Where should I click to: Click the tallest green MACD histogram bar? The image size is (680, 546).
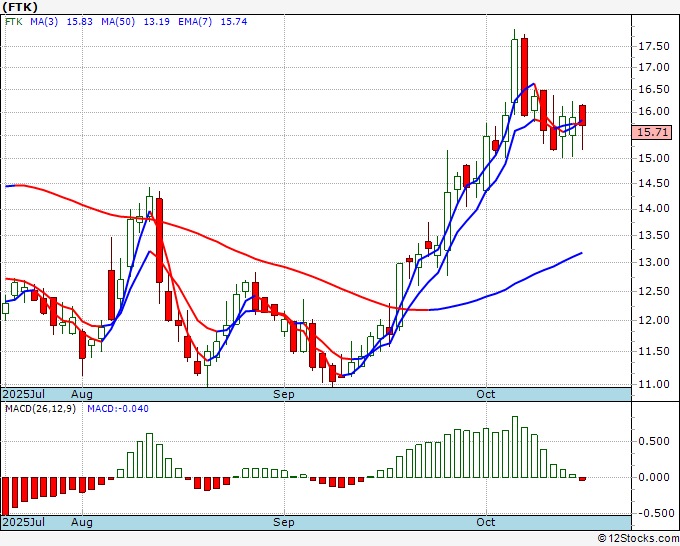pos(515,447)
